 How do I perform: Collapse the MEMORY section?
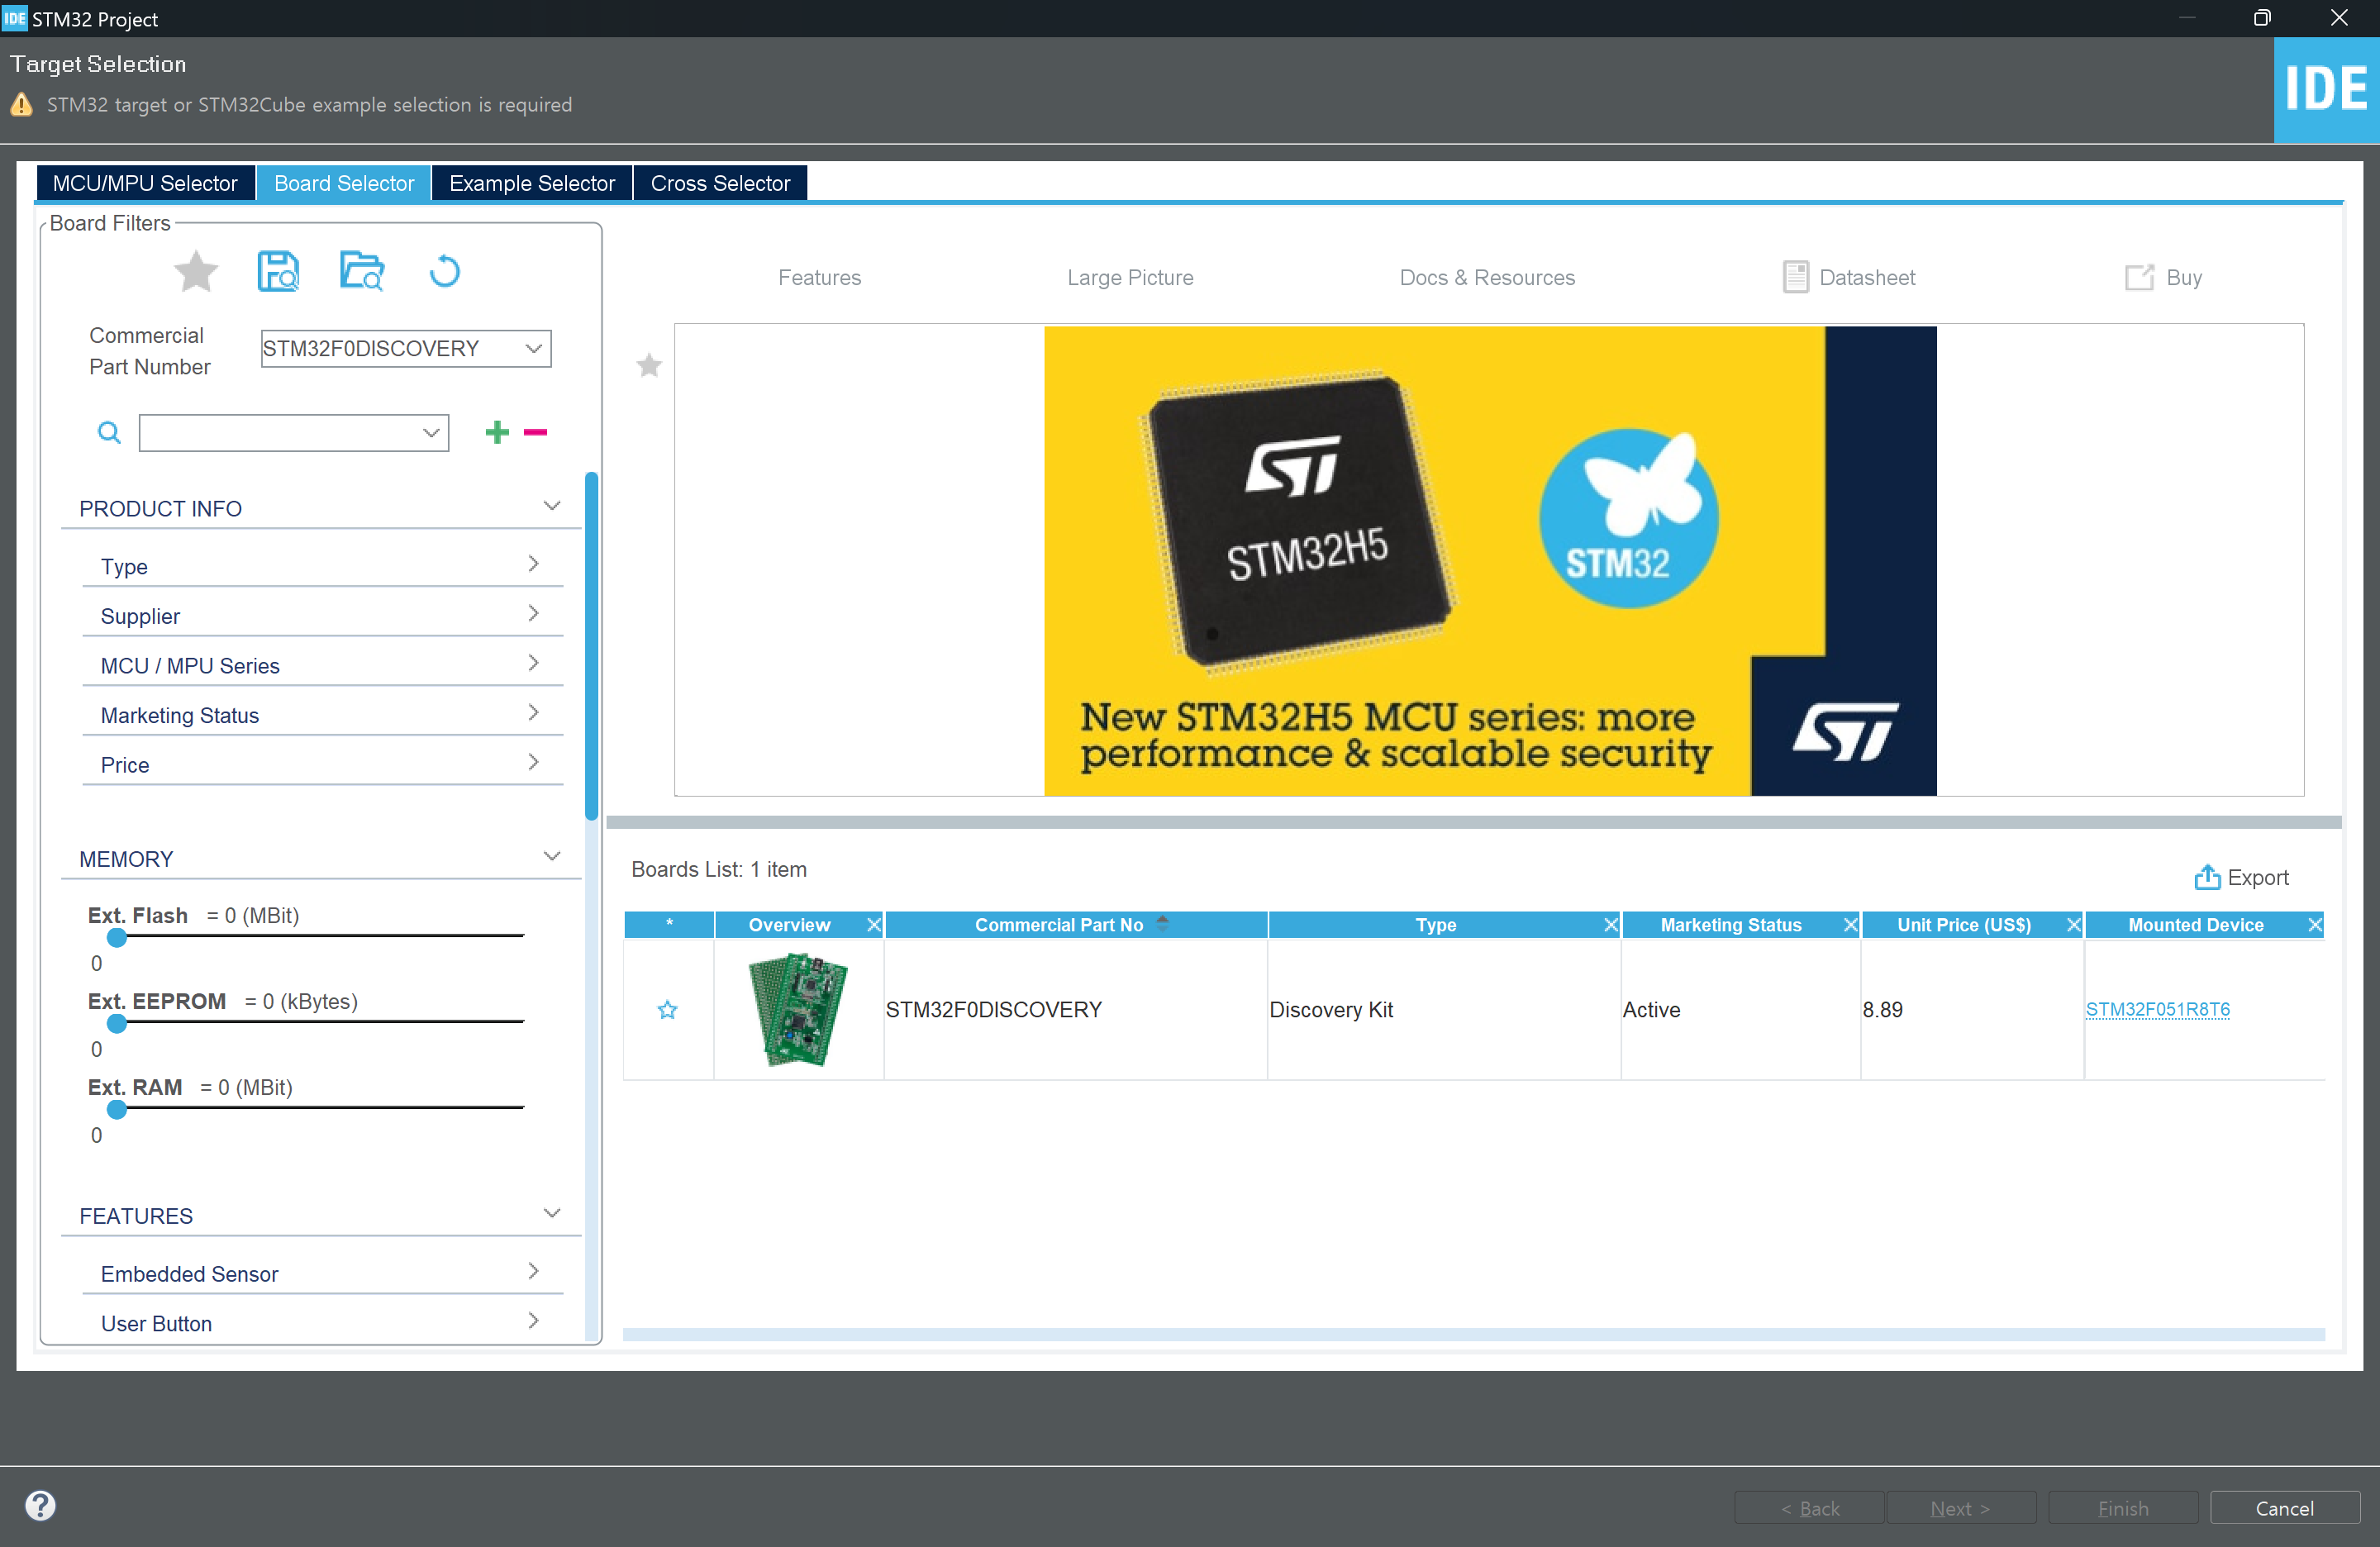click(551, 856)
